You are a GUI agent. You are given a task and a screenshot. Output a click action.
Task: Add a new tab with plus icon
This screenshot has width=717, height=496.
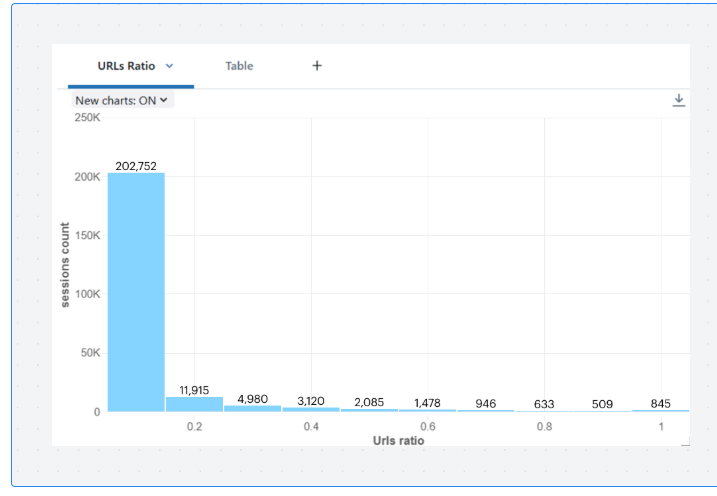click(317, 66)
